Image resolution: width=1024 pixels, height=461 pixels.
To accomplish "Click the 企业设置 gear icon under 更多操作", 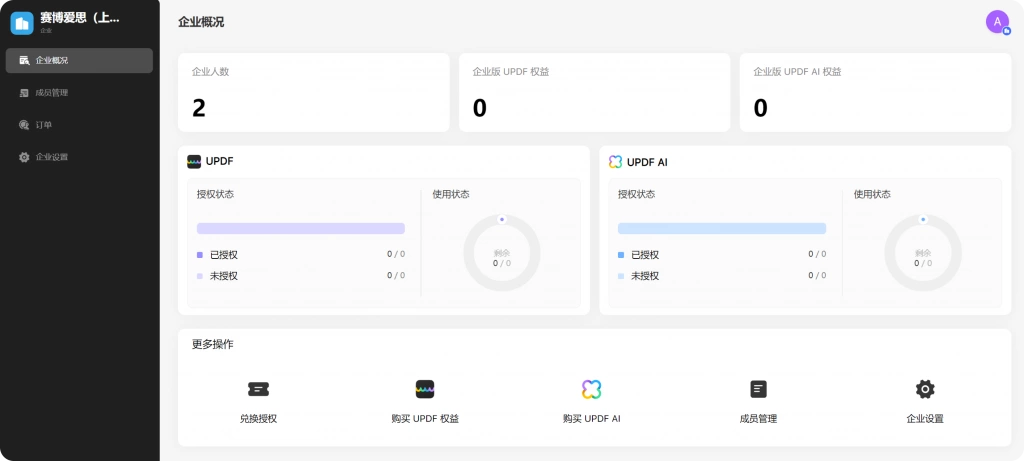I will point(925,389).
